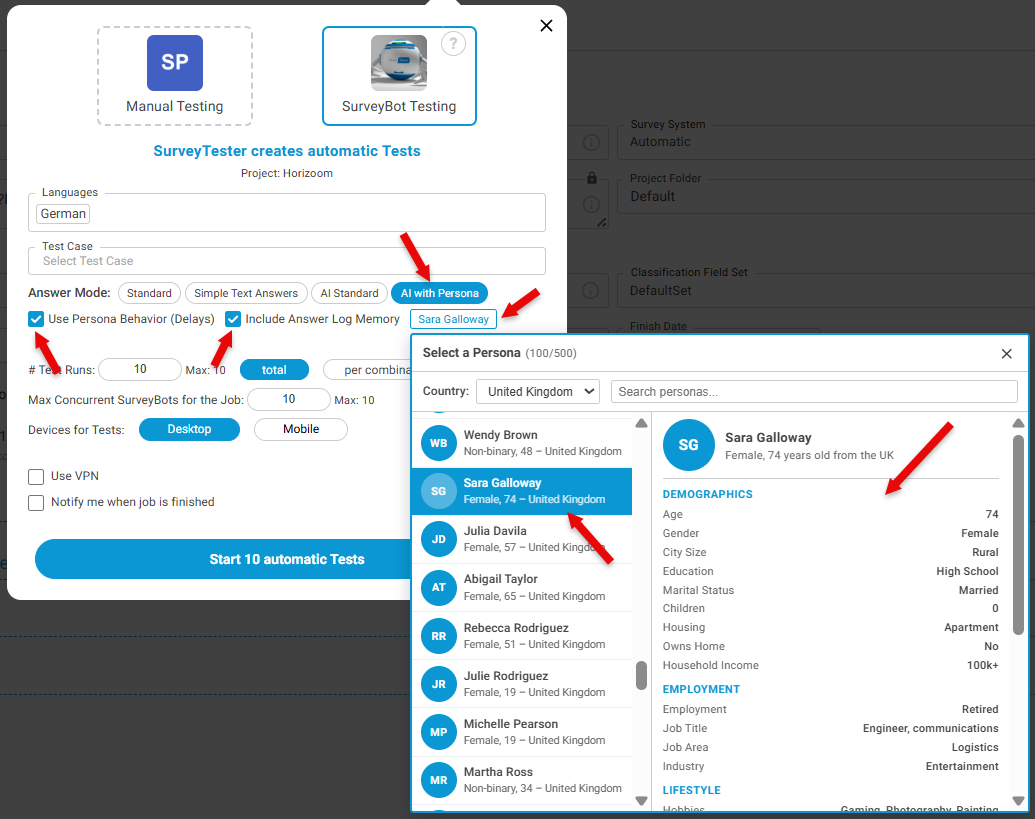The width and height of the screenshot is (1035, 819).
Task: Uncheck Include Answer Log Memory
Action: pyautogui.click(x=233, y=319)
